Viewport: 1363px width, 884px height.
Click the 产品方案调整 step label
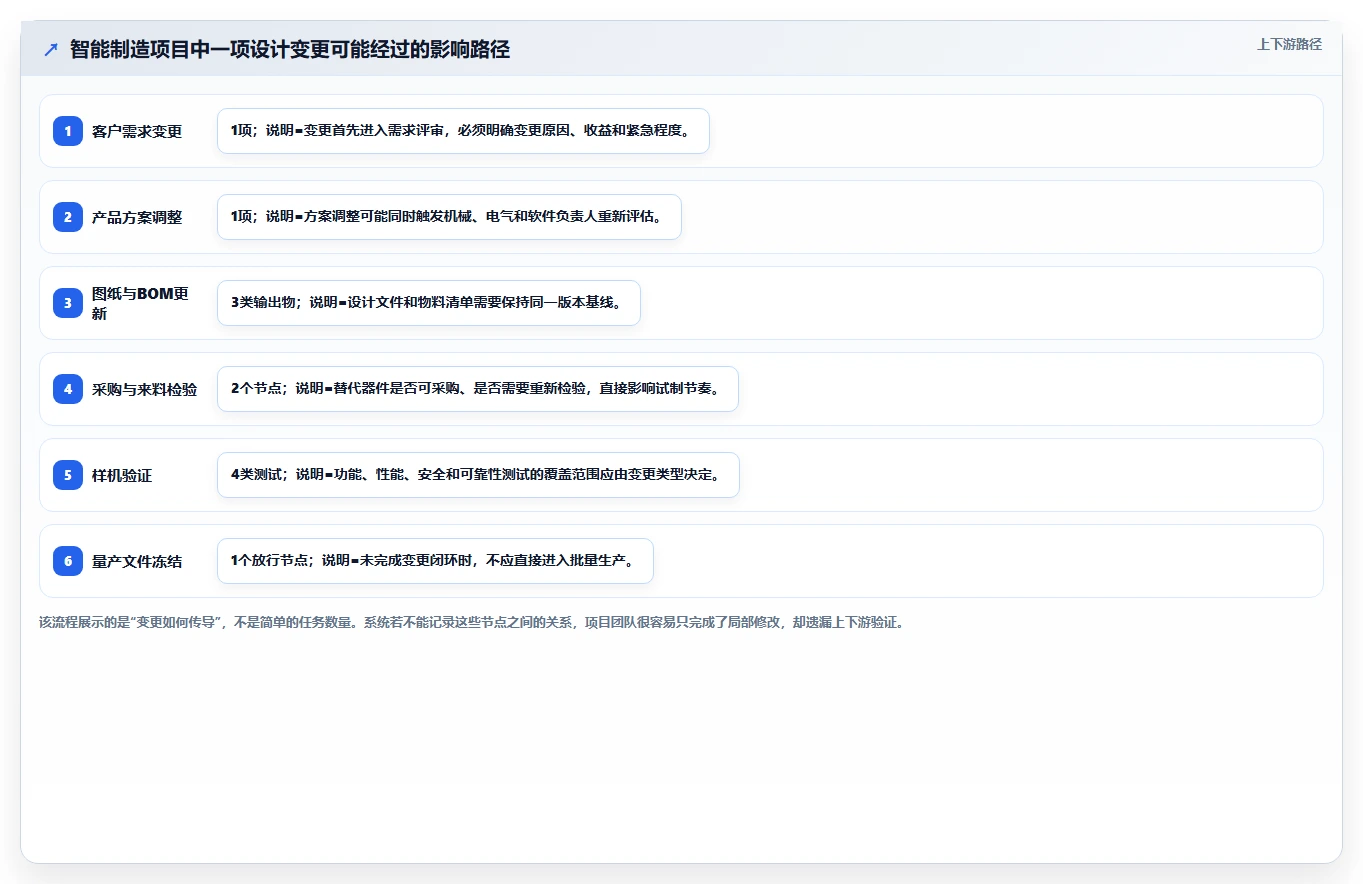pos(137,217)
